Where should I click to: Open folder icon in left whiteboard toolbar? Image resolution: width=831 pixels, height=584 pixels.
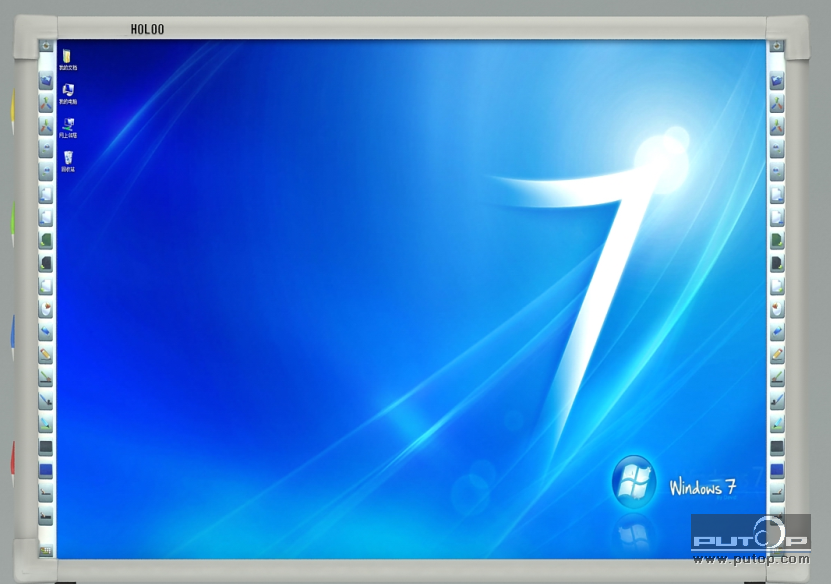tap(46, 81)
